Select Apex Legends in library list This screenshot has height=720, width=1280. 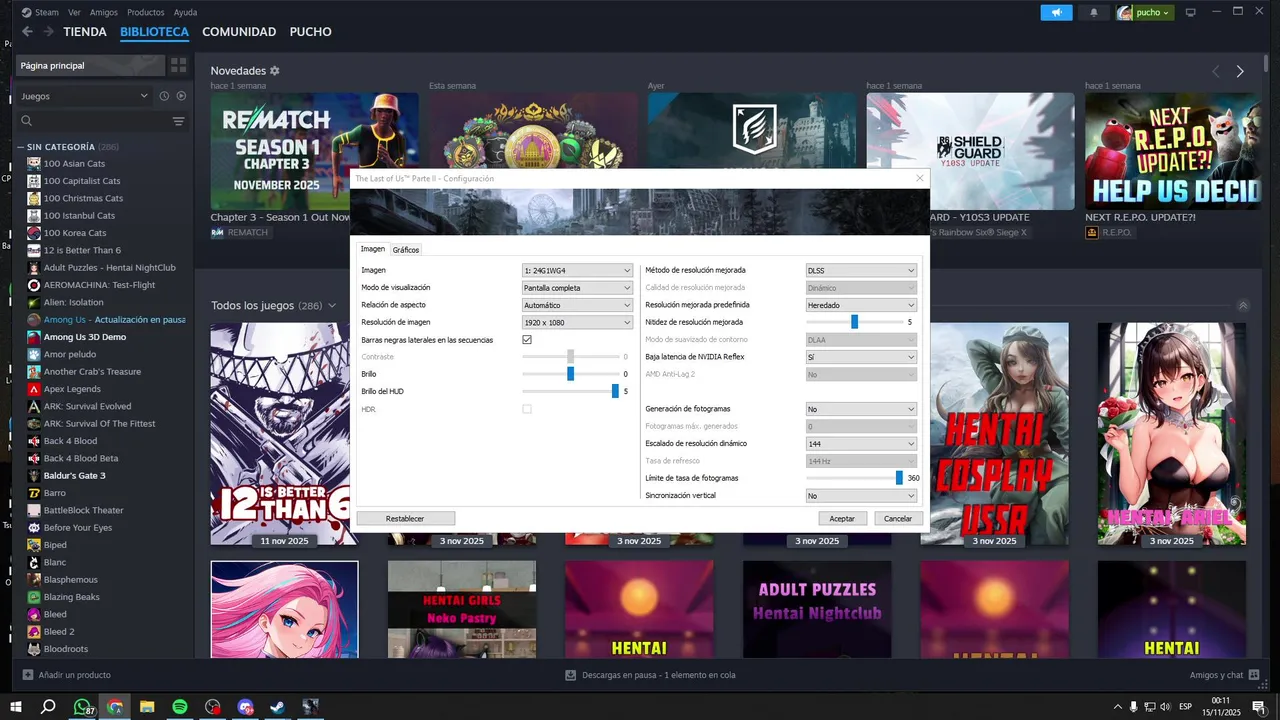tap(72, 389)
